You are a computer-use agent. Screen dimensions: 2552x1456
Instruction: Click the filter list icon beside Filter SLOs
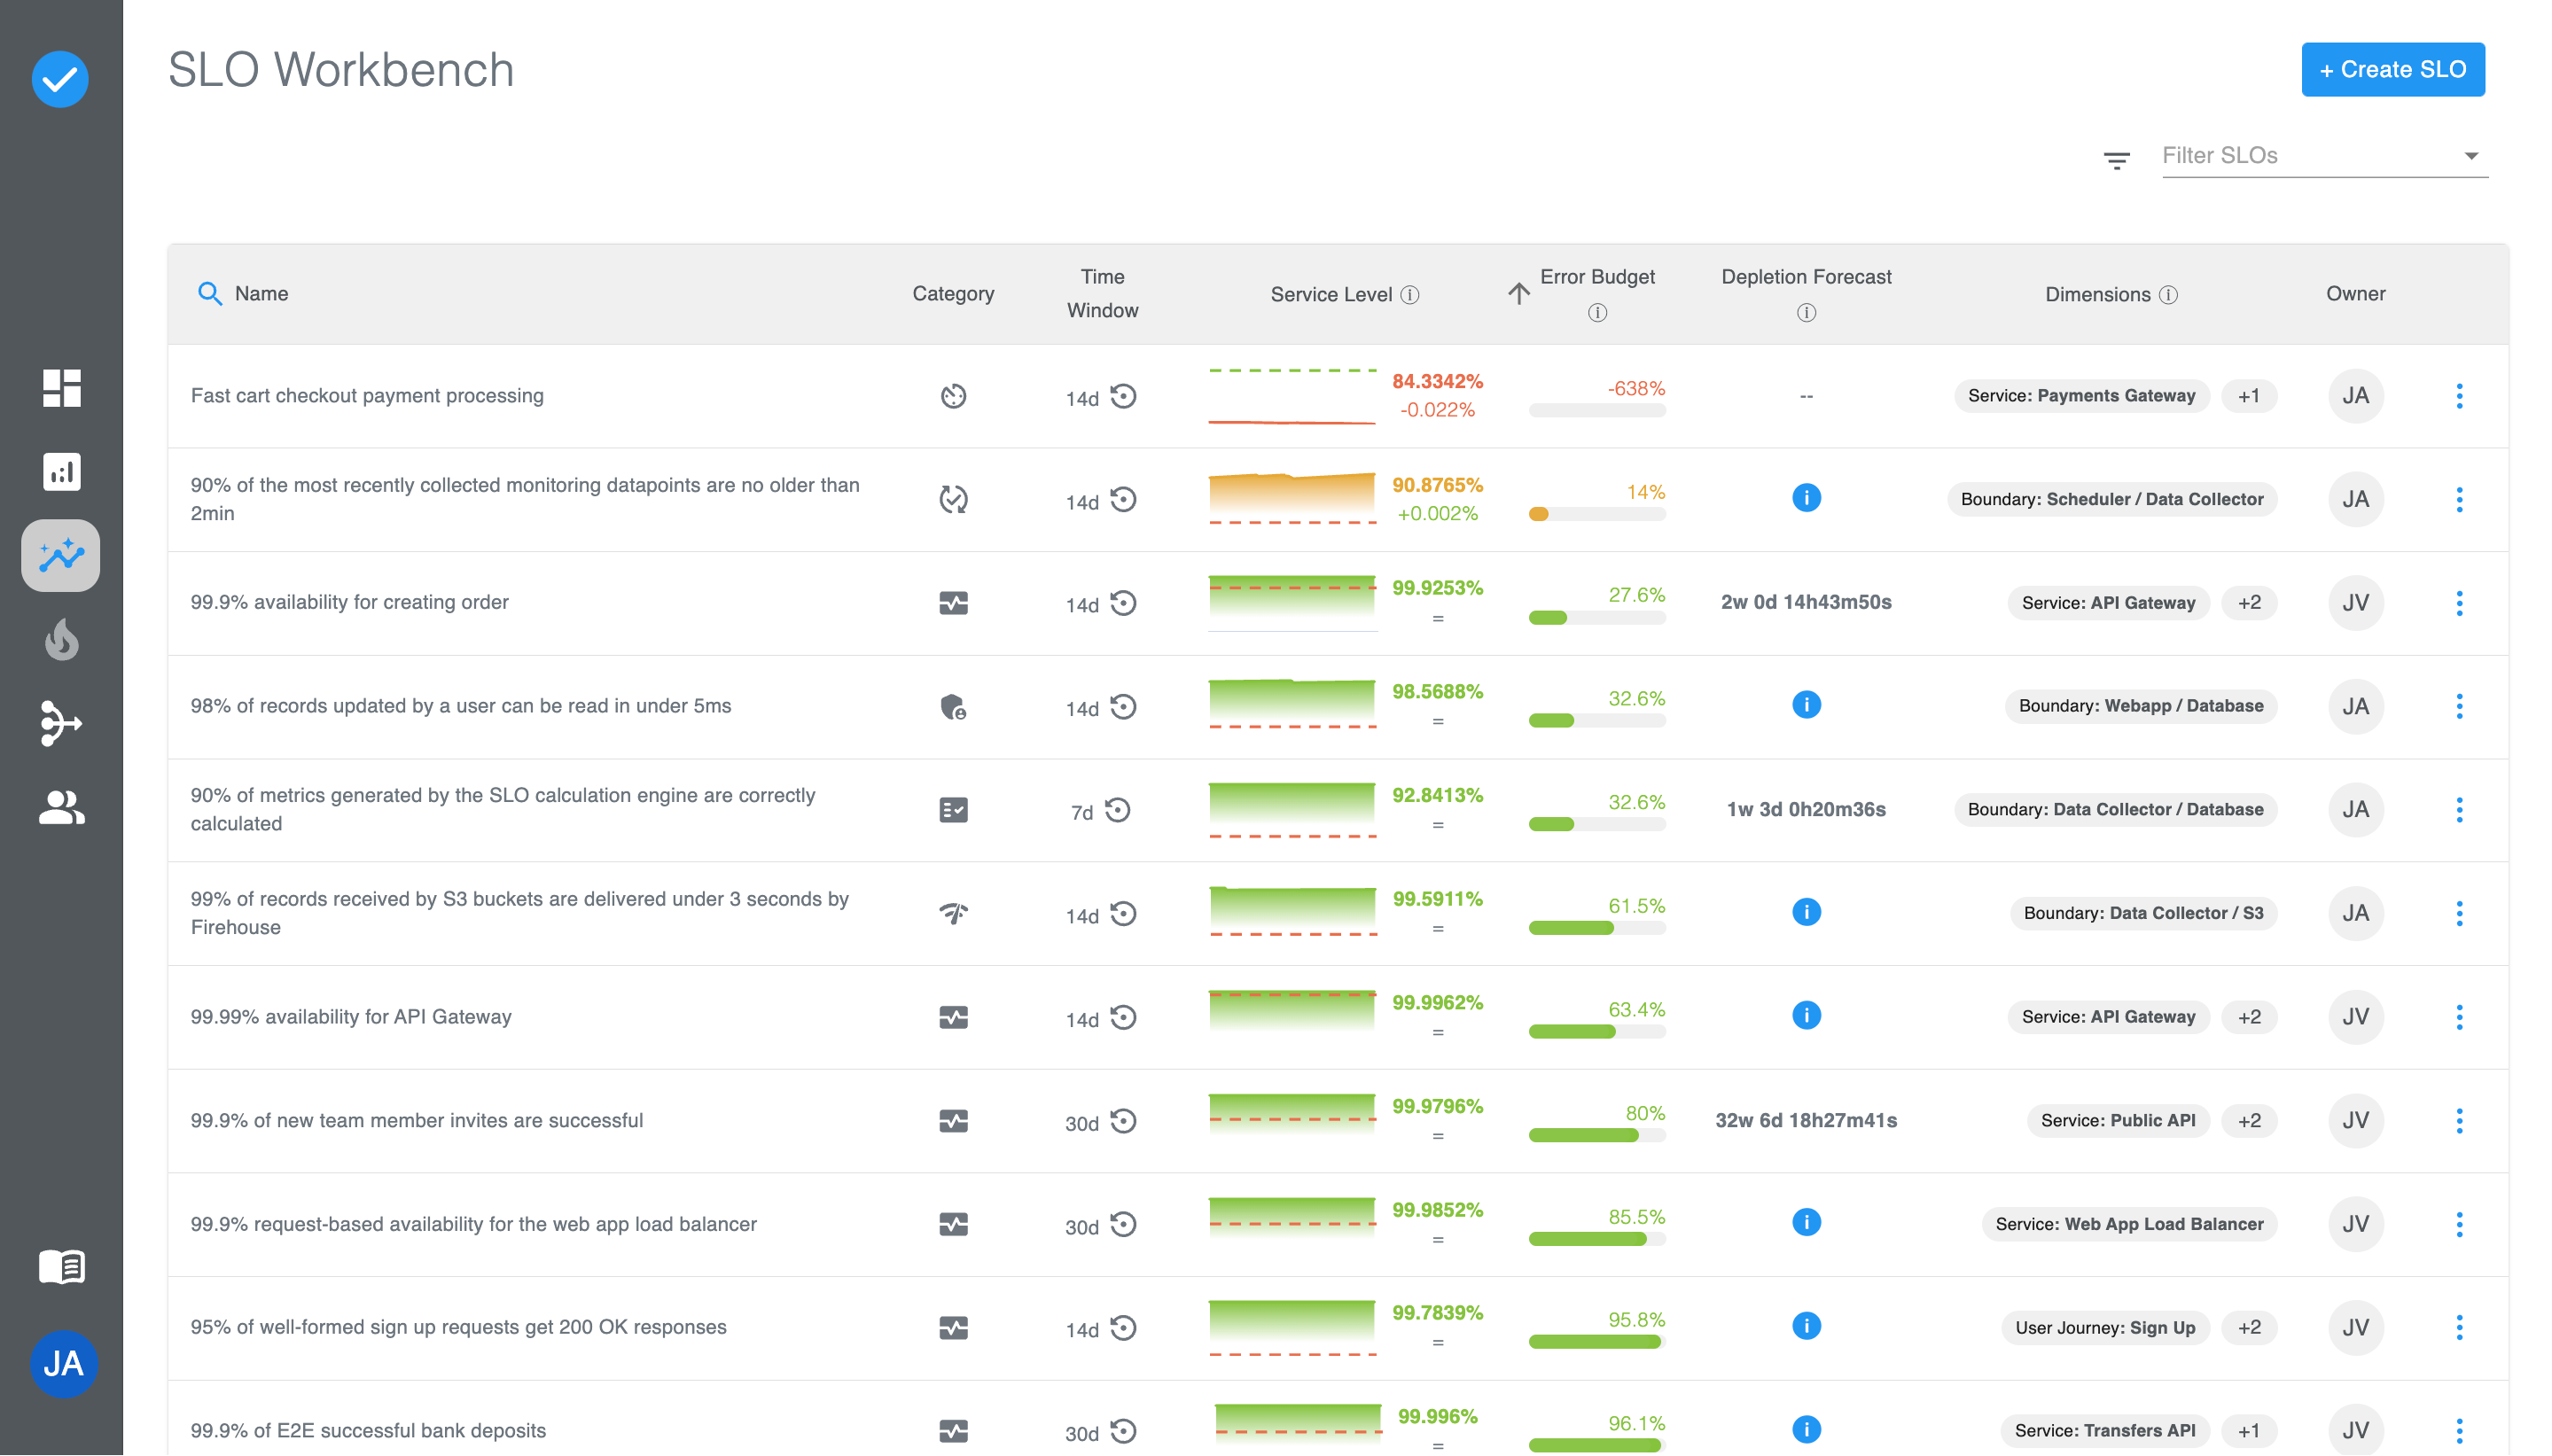pyautogui.click(x=2116, y=159)
